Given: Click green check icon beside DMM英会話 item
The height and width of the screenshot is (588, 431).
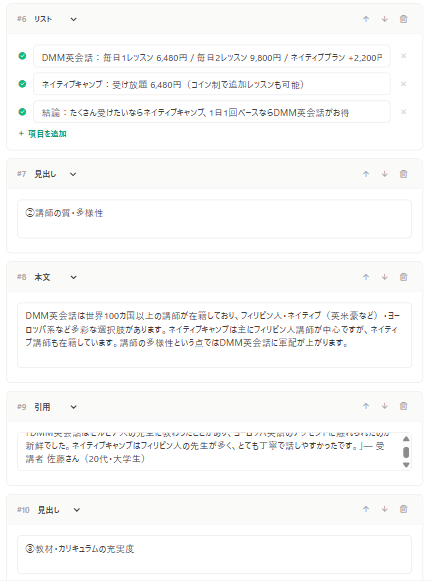Looking at the screenshot, I should 23,56.
